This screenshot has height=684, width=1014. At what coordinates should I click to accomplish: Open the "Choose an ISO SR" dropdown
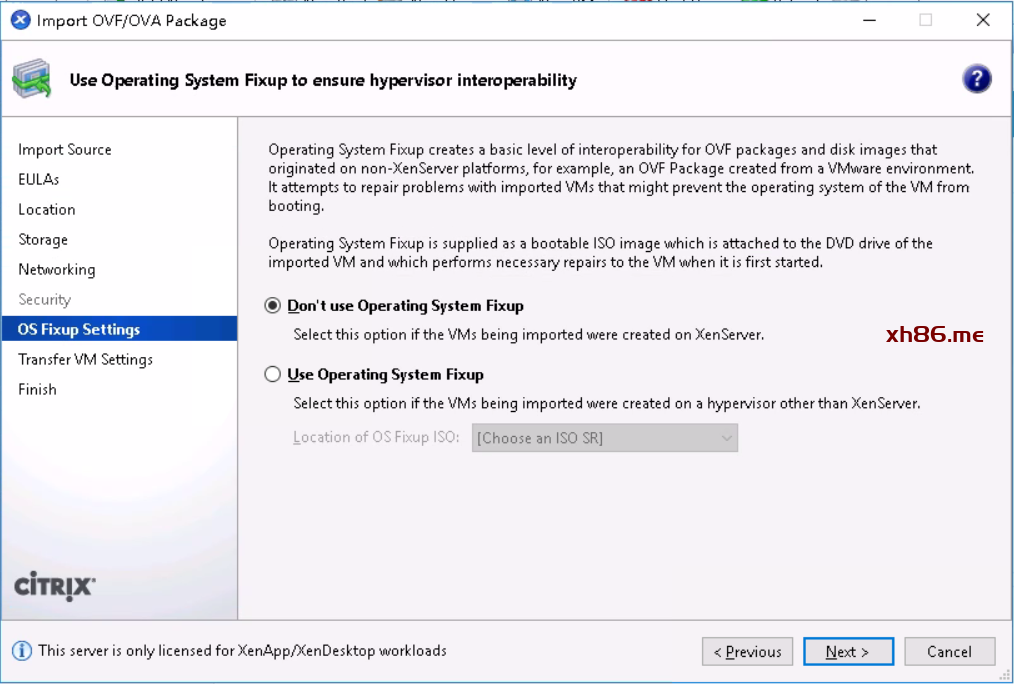605,438
